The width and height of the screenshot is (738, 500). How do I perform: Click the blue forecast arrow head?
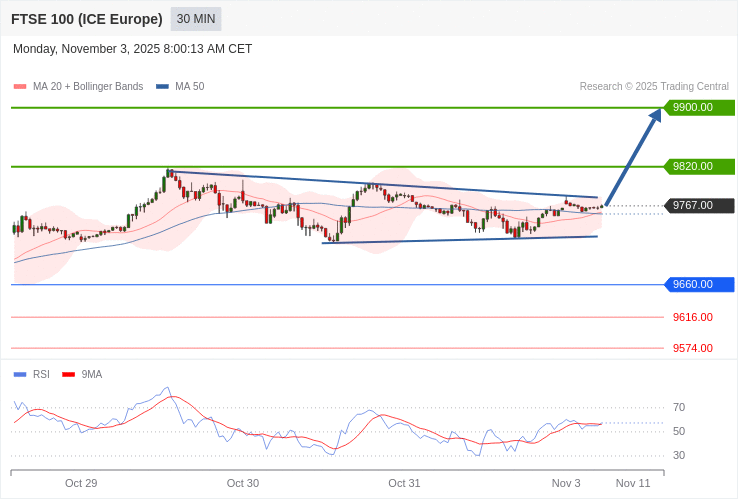(655, 116)
